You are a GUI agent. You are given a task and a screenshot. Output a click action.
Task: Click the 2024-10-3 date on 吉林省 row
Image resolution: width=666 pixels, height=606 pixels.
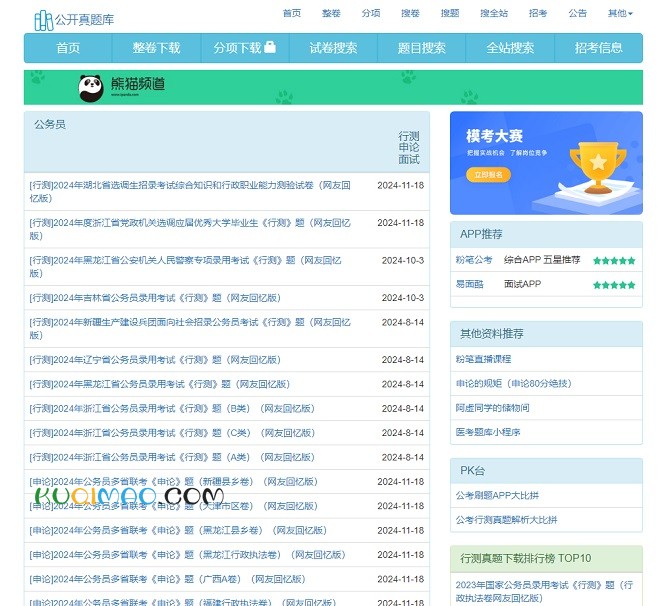(403, 298)
